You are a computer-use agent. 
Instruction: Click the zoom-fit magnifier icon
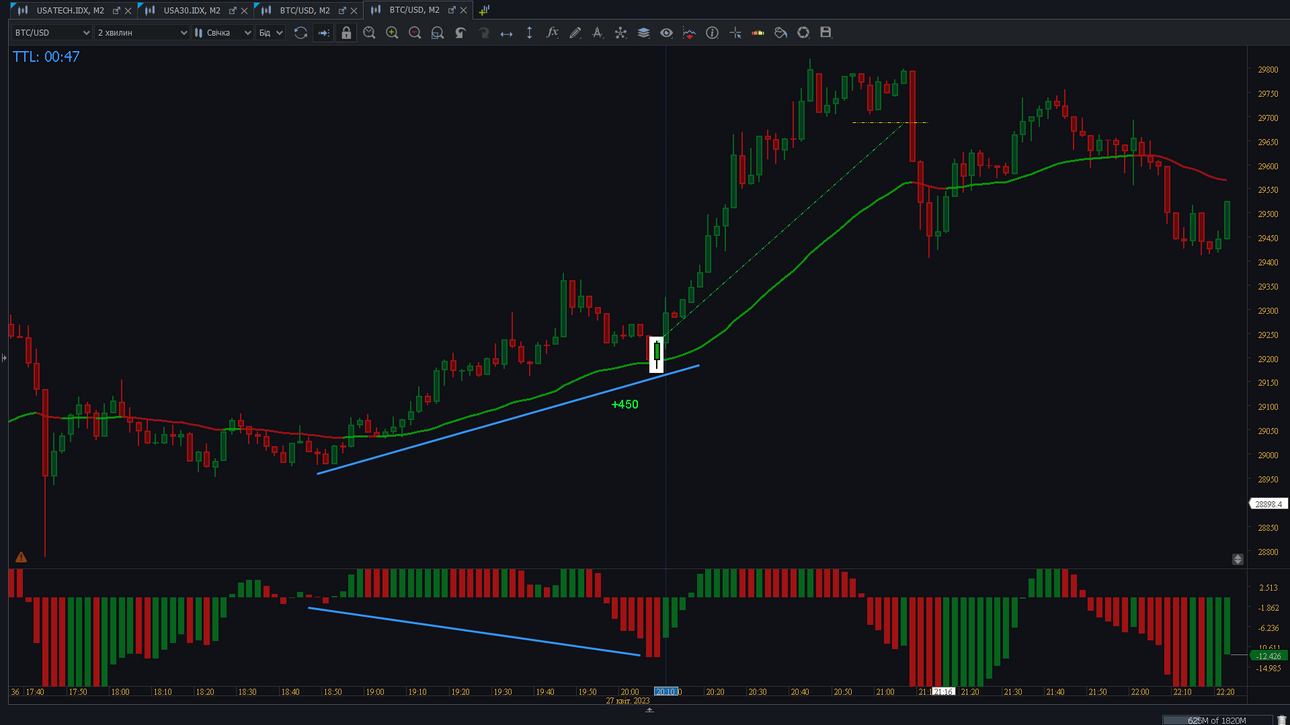(x=437, y=33)
